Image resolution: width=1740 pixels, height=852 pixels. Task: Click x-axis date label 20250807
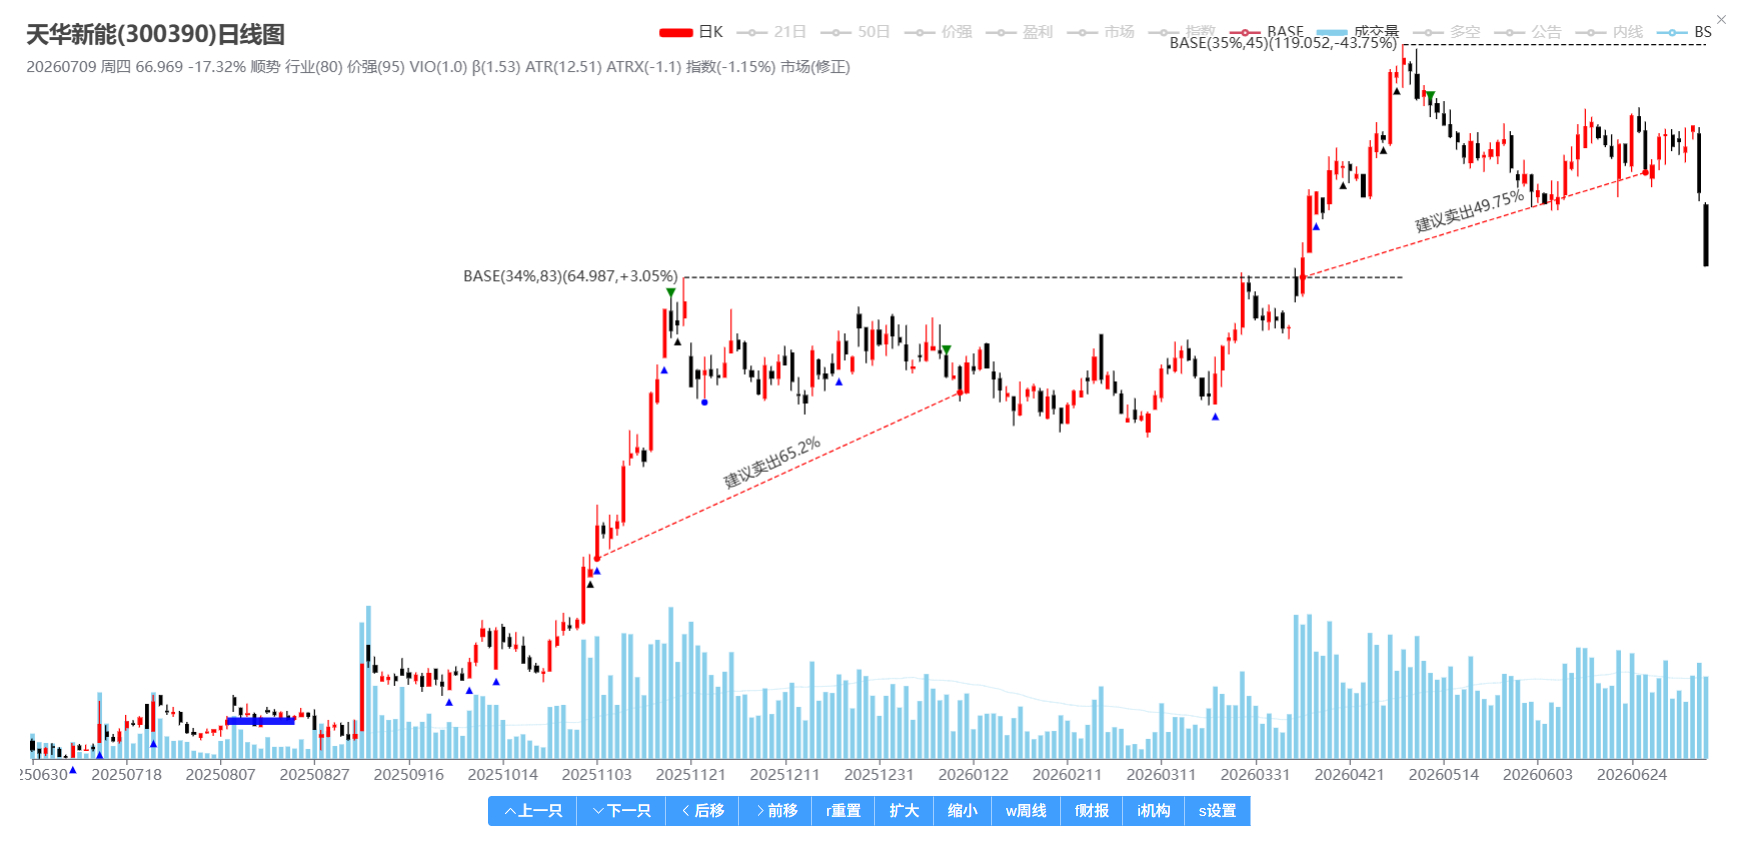pos(220,775)
